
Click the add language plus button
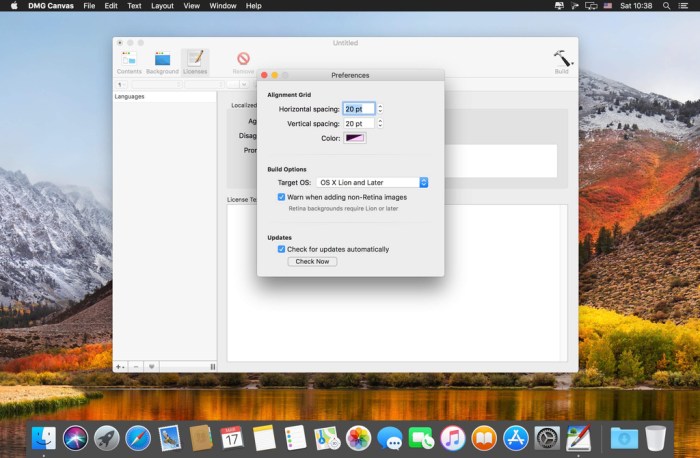[120, 367]
